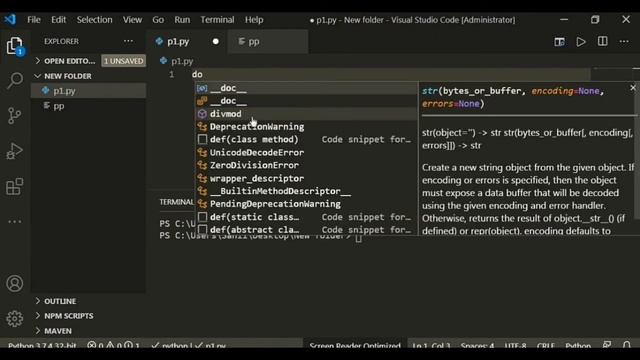This screenshot has height=360, width=640.
Task: Click documentation panel vertical scrollbar
Action: 636,155
